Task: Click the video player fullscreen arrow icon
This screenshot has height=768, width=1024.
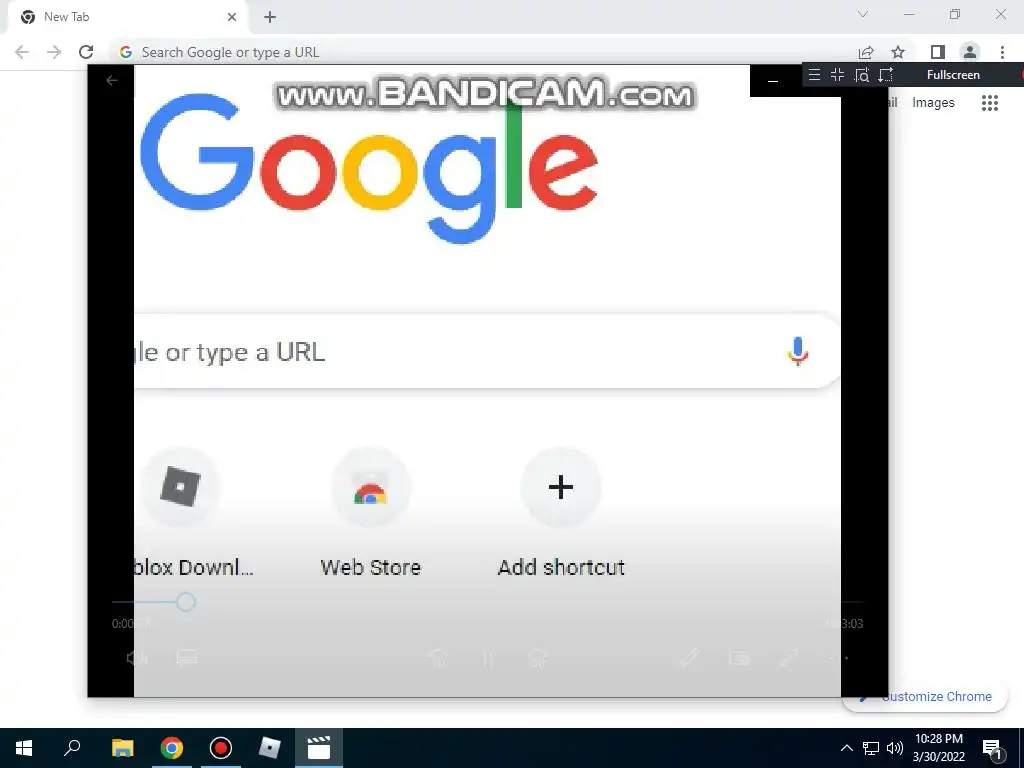Action: point(789,658)
